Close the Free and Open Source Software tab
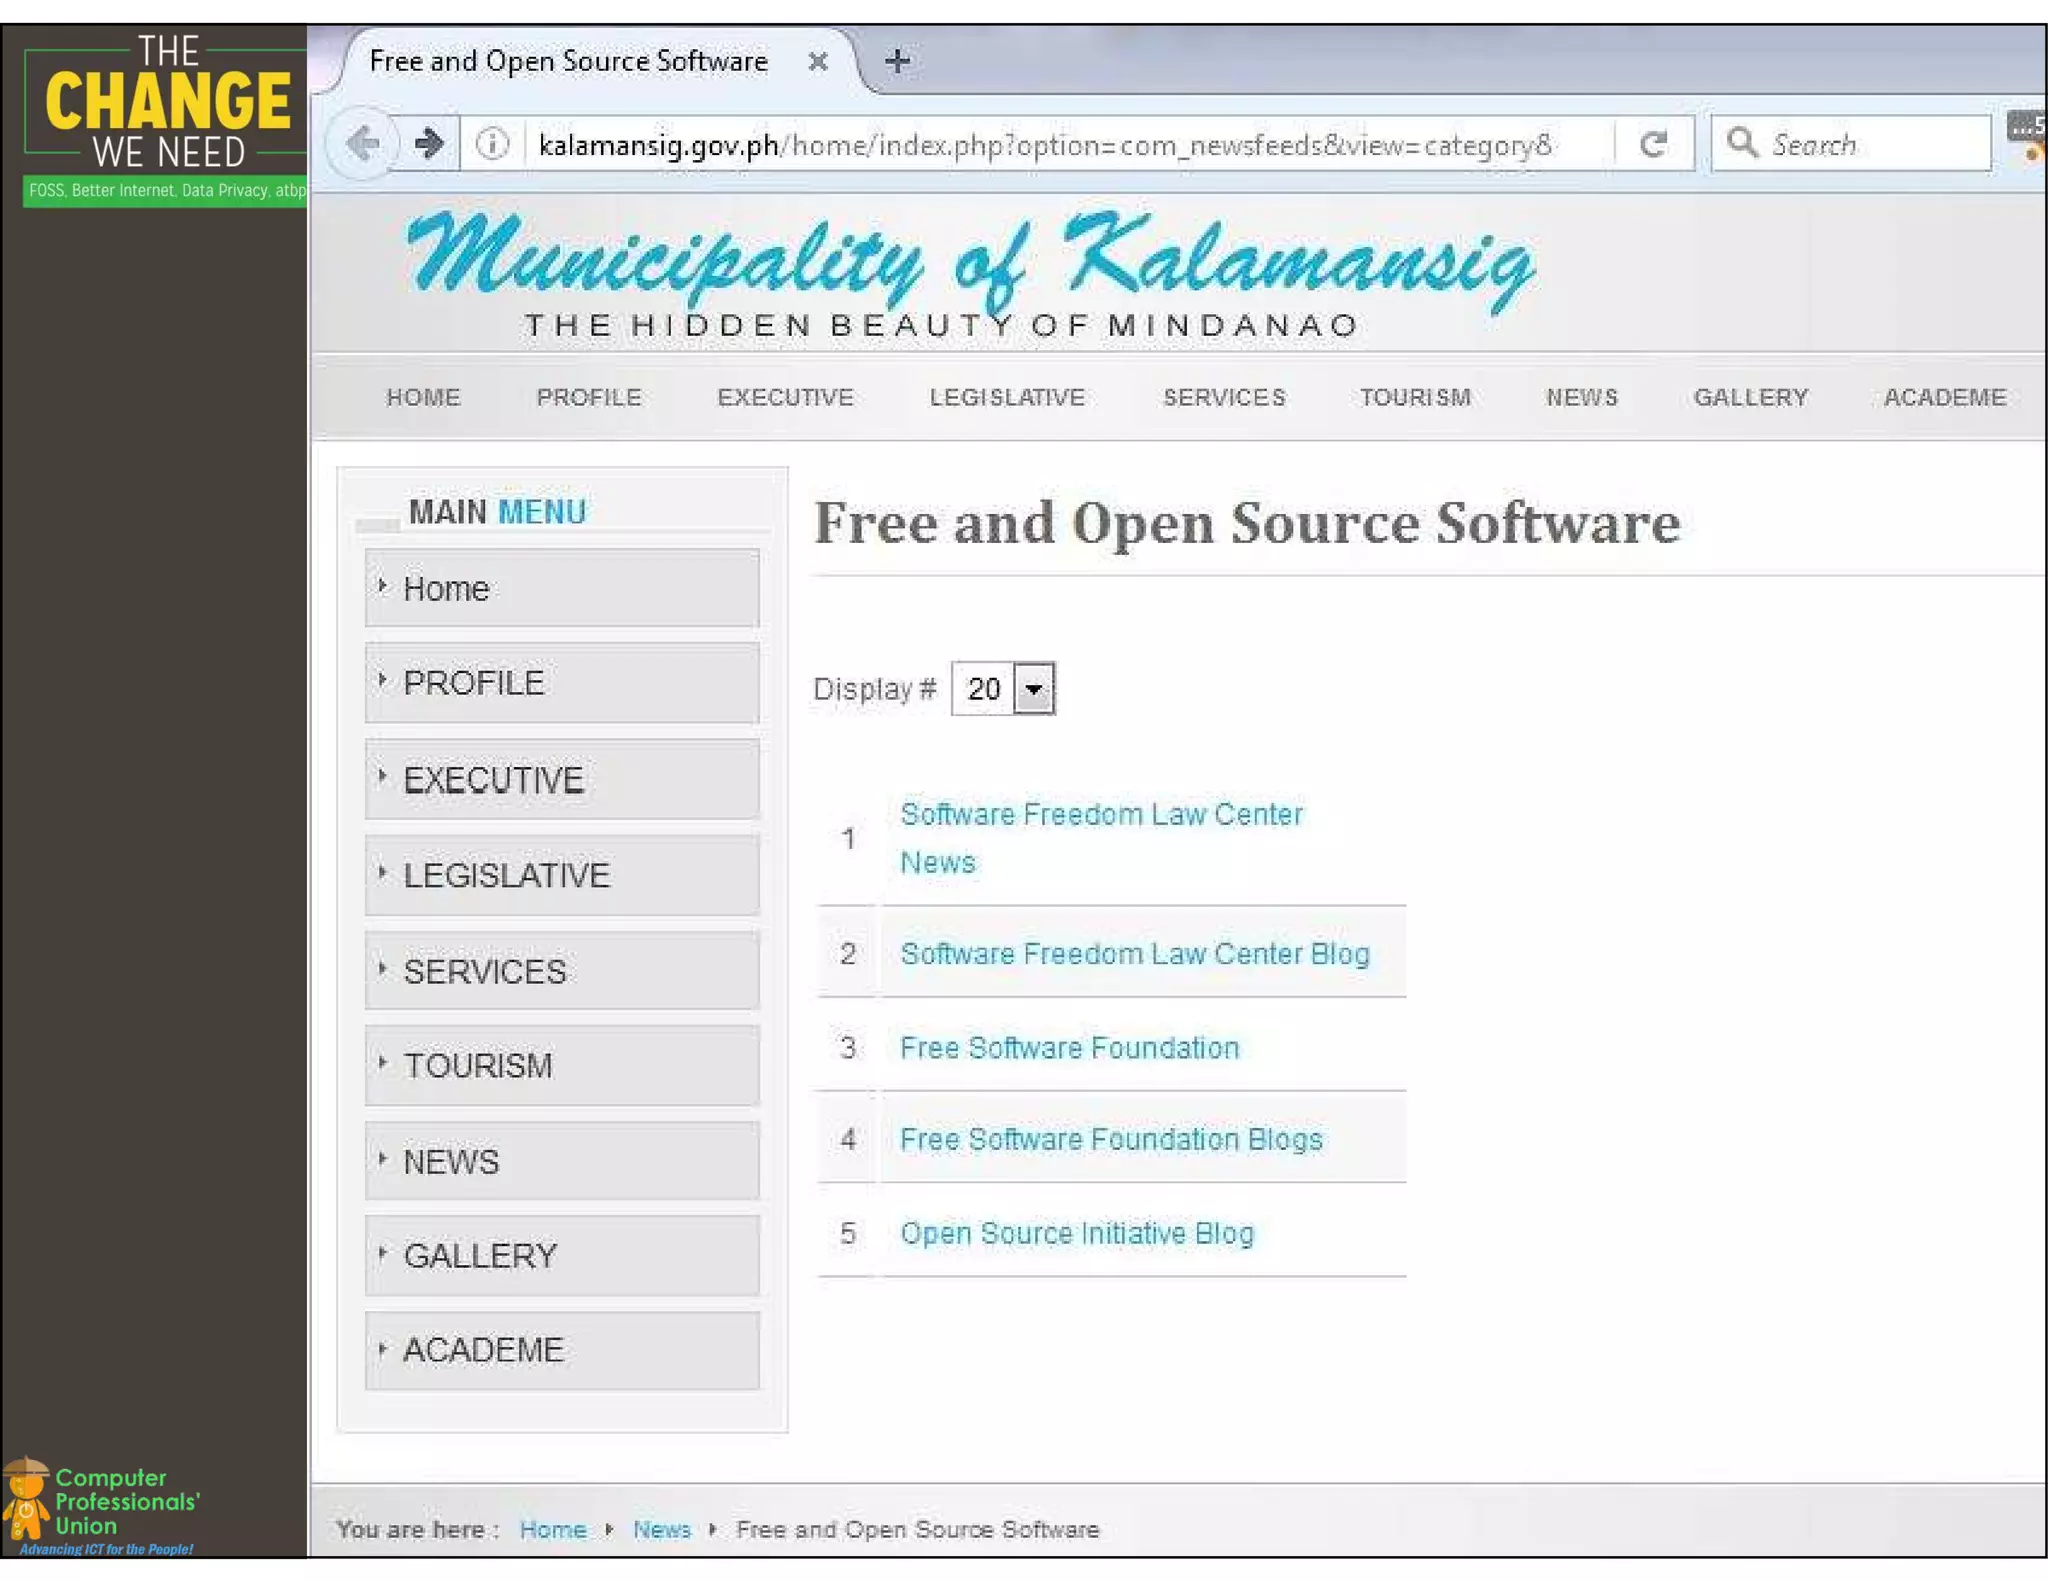This screenshot has height=1582, width=2048. [818, 62]
